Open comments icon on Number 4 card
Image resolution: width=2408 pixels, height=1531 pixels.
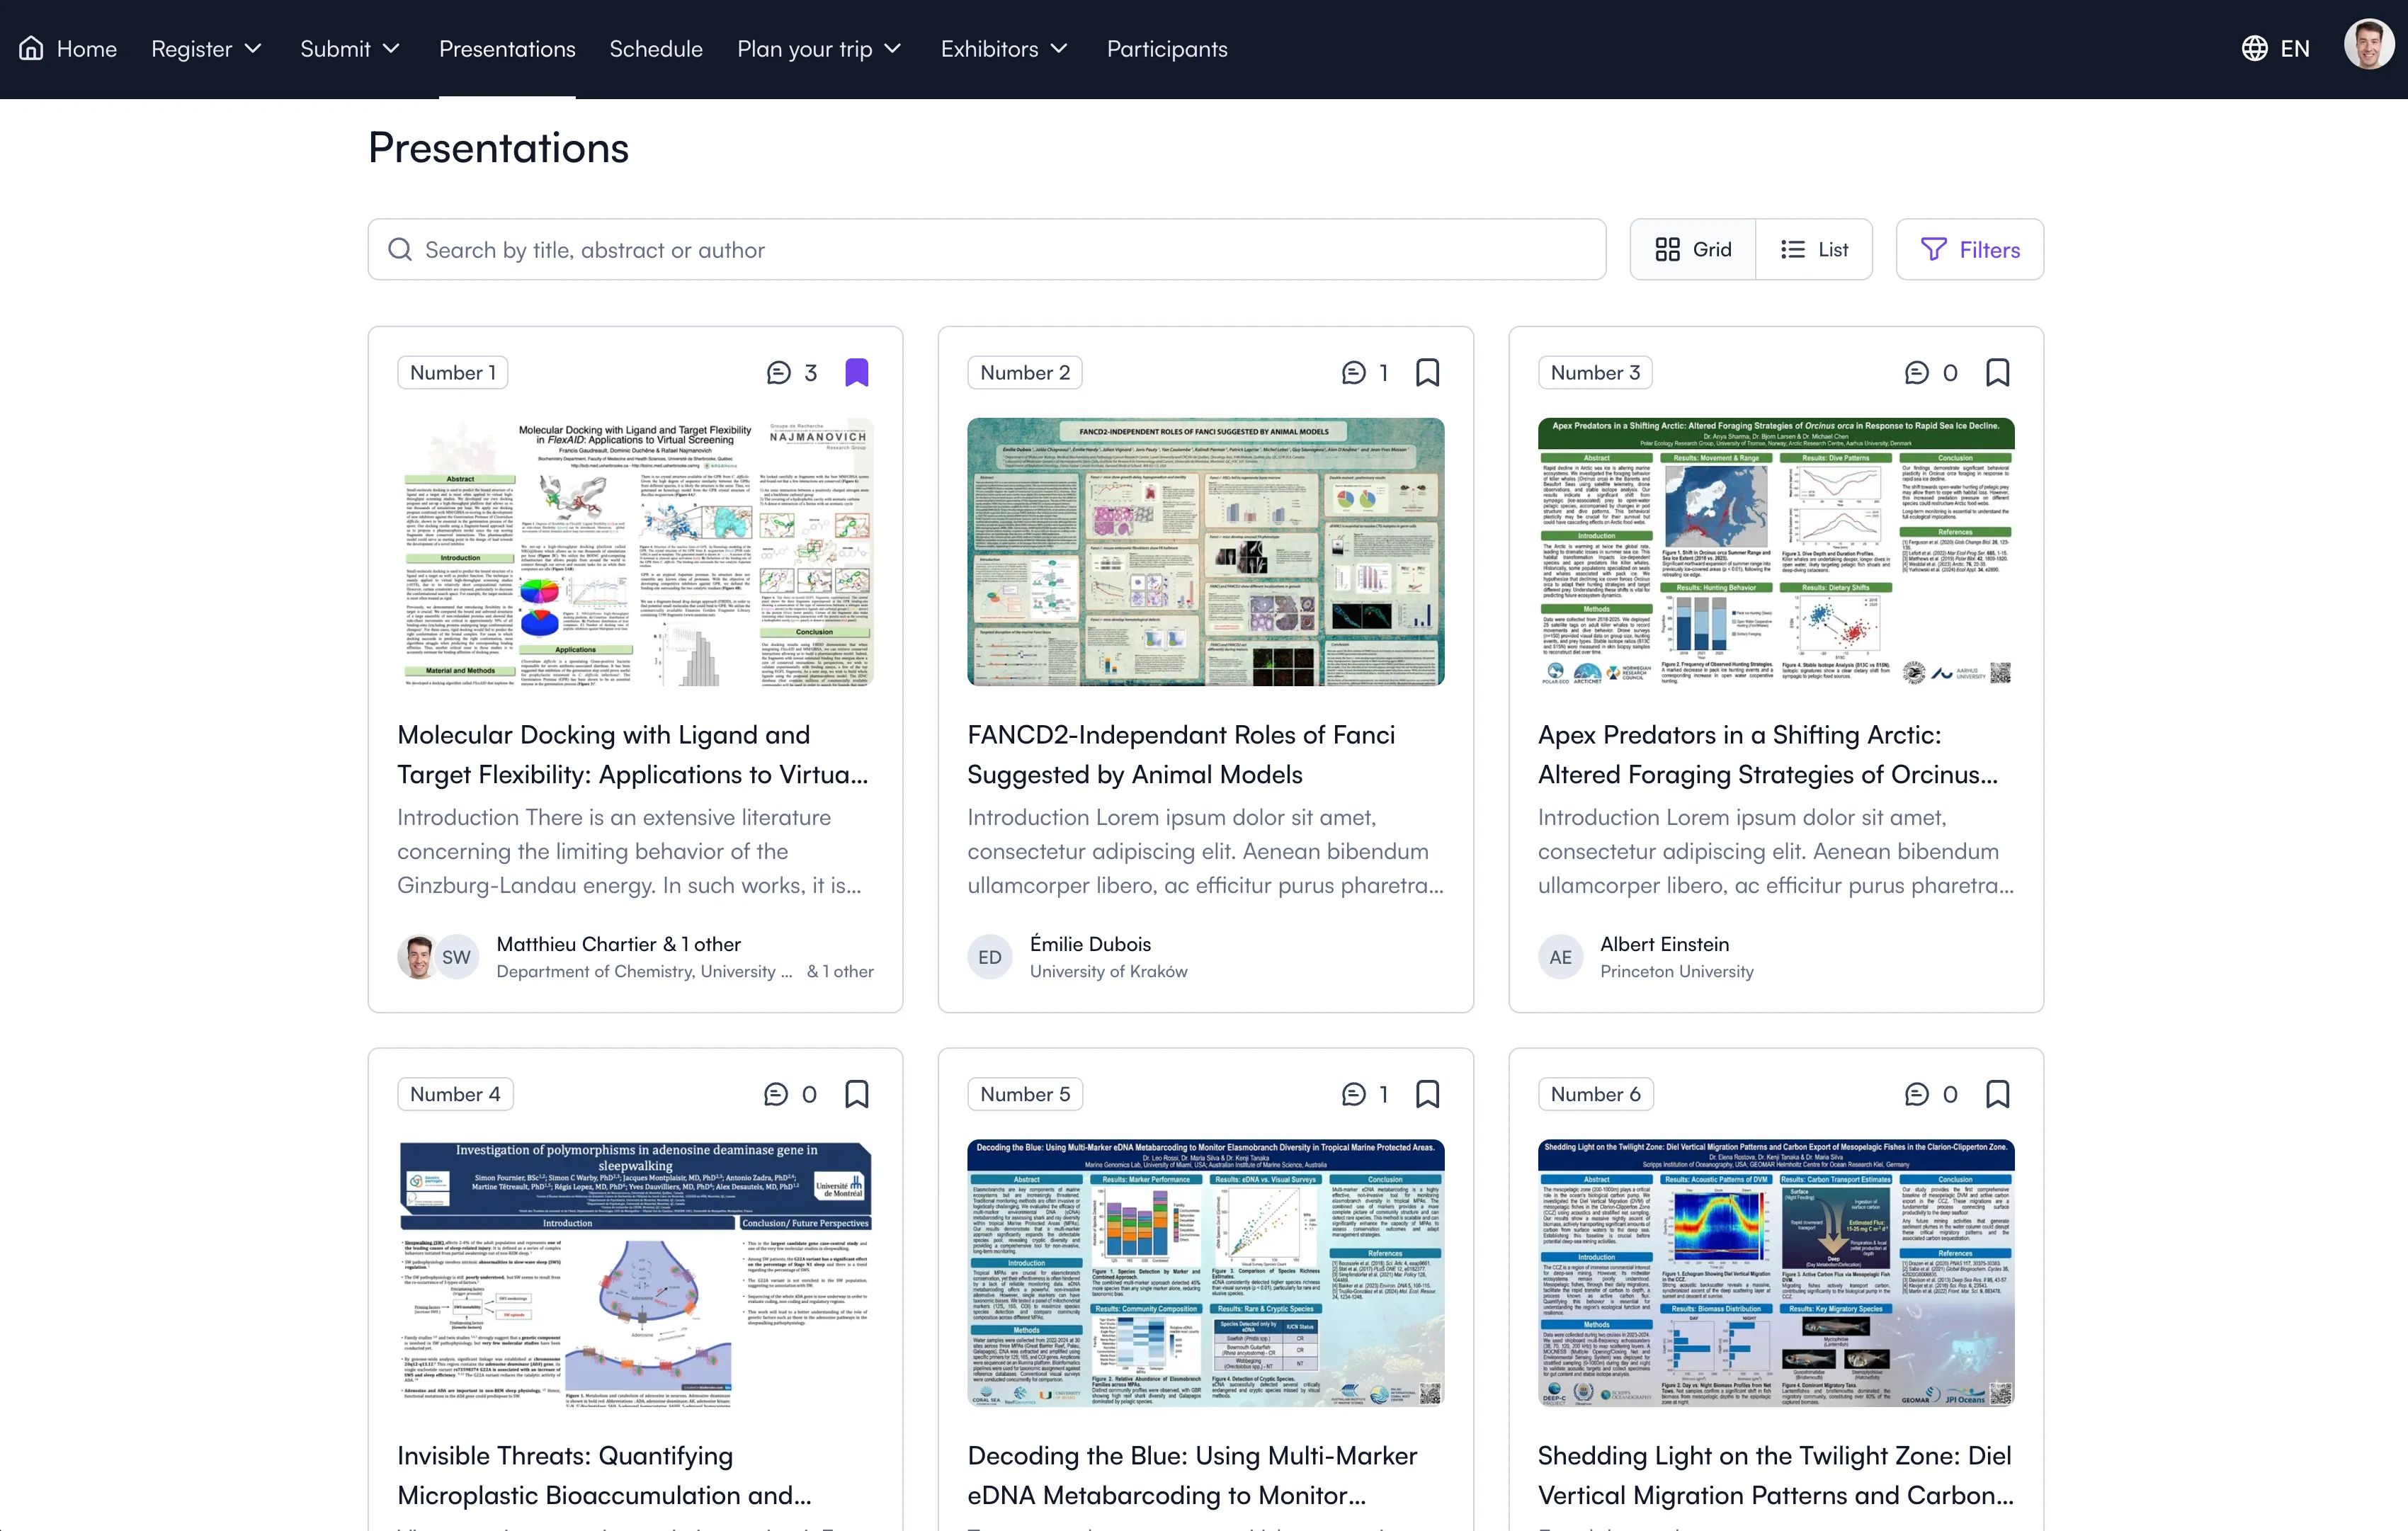[775, 1093]
